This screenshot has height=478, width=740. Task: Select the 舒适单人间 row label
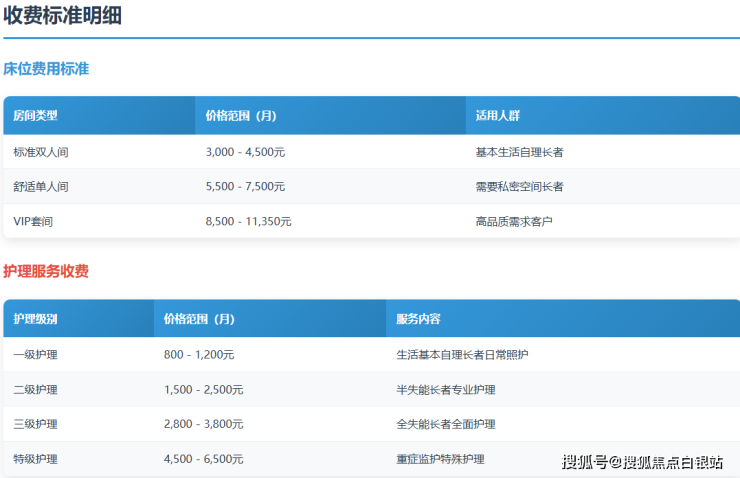pos(41,187)
